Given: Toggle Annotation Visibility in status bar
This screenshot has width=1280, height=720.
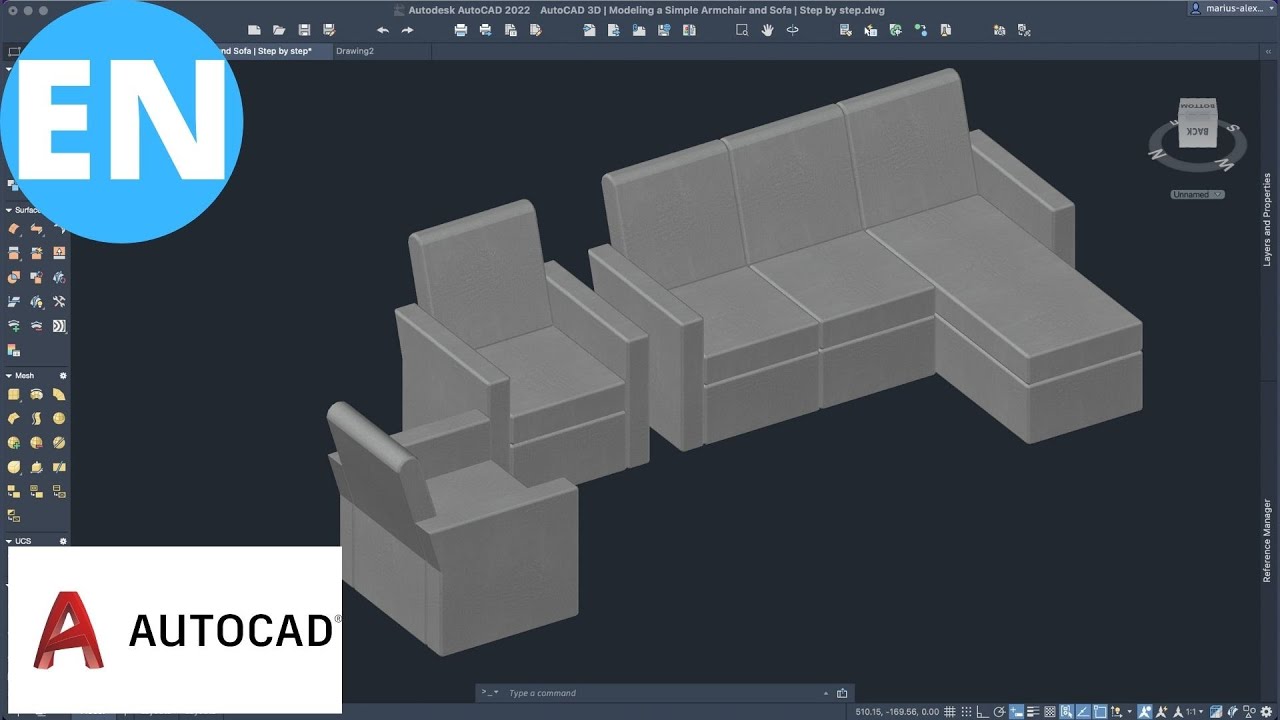Looking at the screenshot, I should point(1144,711).
